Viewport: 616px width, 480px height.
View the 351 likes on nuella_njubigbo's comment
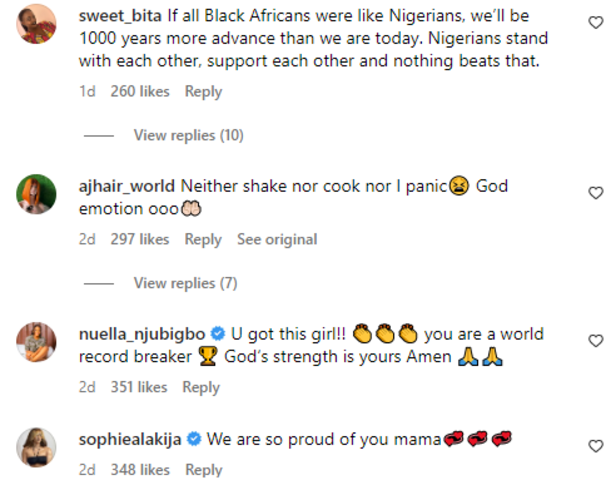pyautogui.click(x=140, y=387)
